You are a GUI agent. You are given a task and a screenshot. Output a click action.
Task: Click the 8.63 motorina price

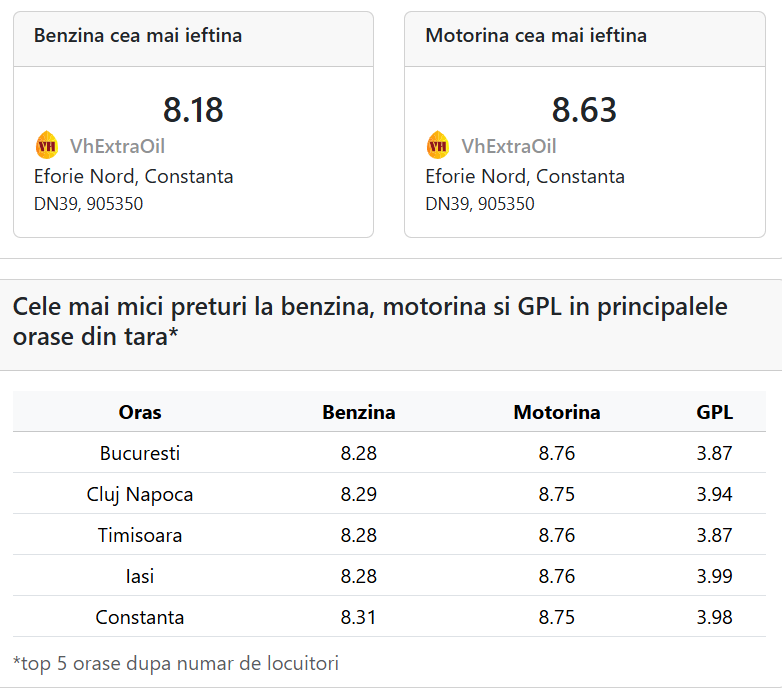click(x=584, y=109)
